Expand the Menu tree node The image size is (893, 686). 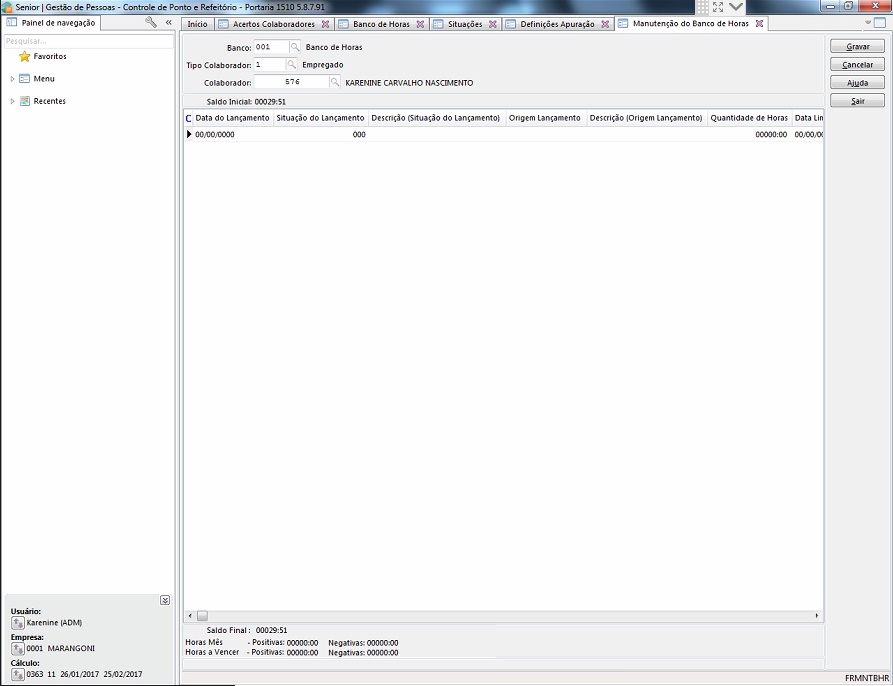(12, 79)
